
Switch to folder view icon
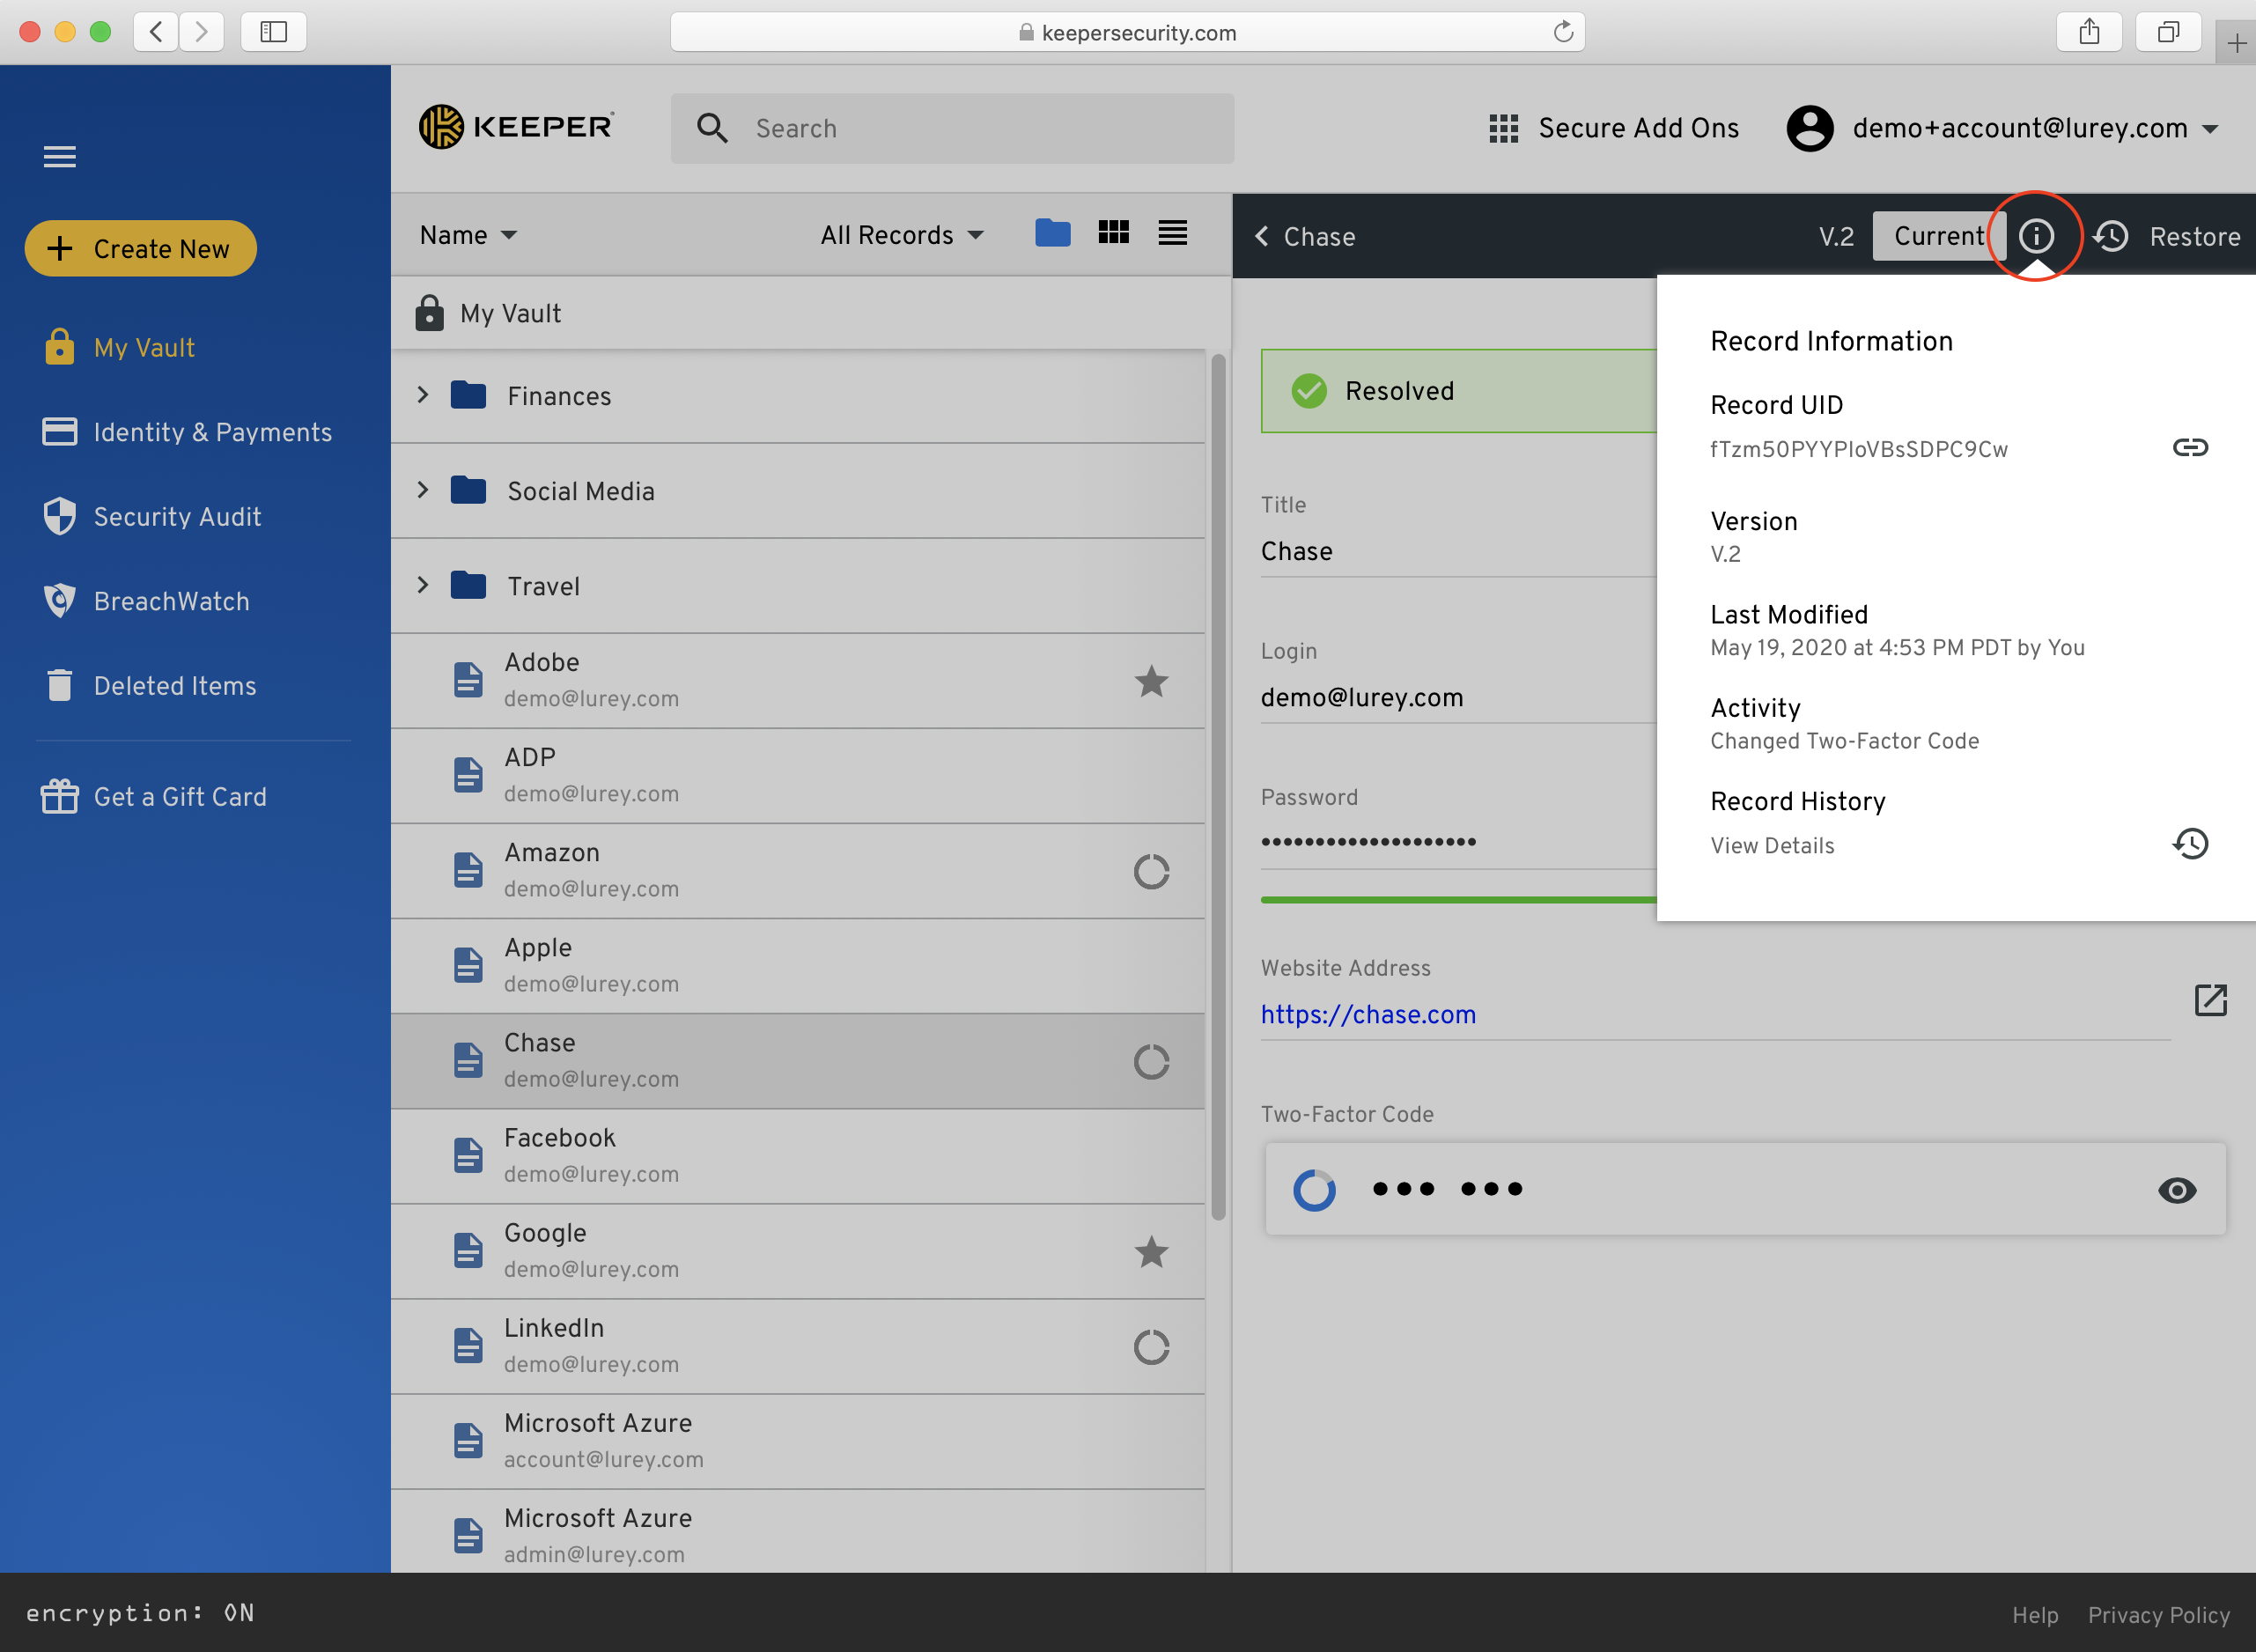point(1052,233)
